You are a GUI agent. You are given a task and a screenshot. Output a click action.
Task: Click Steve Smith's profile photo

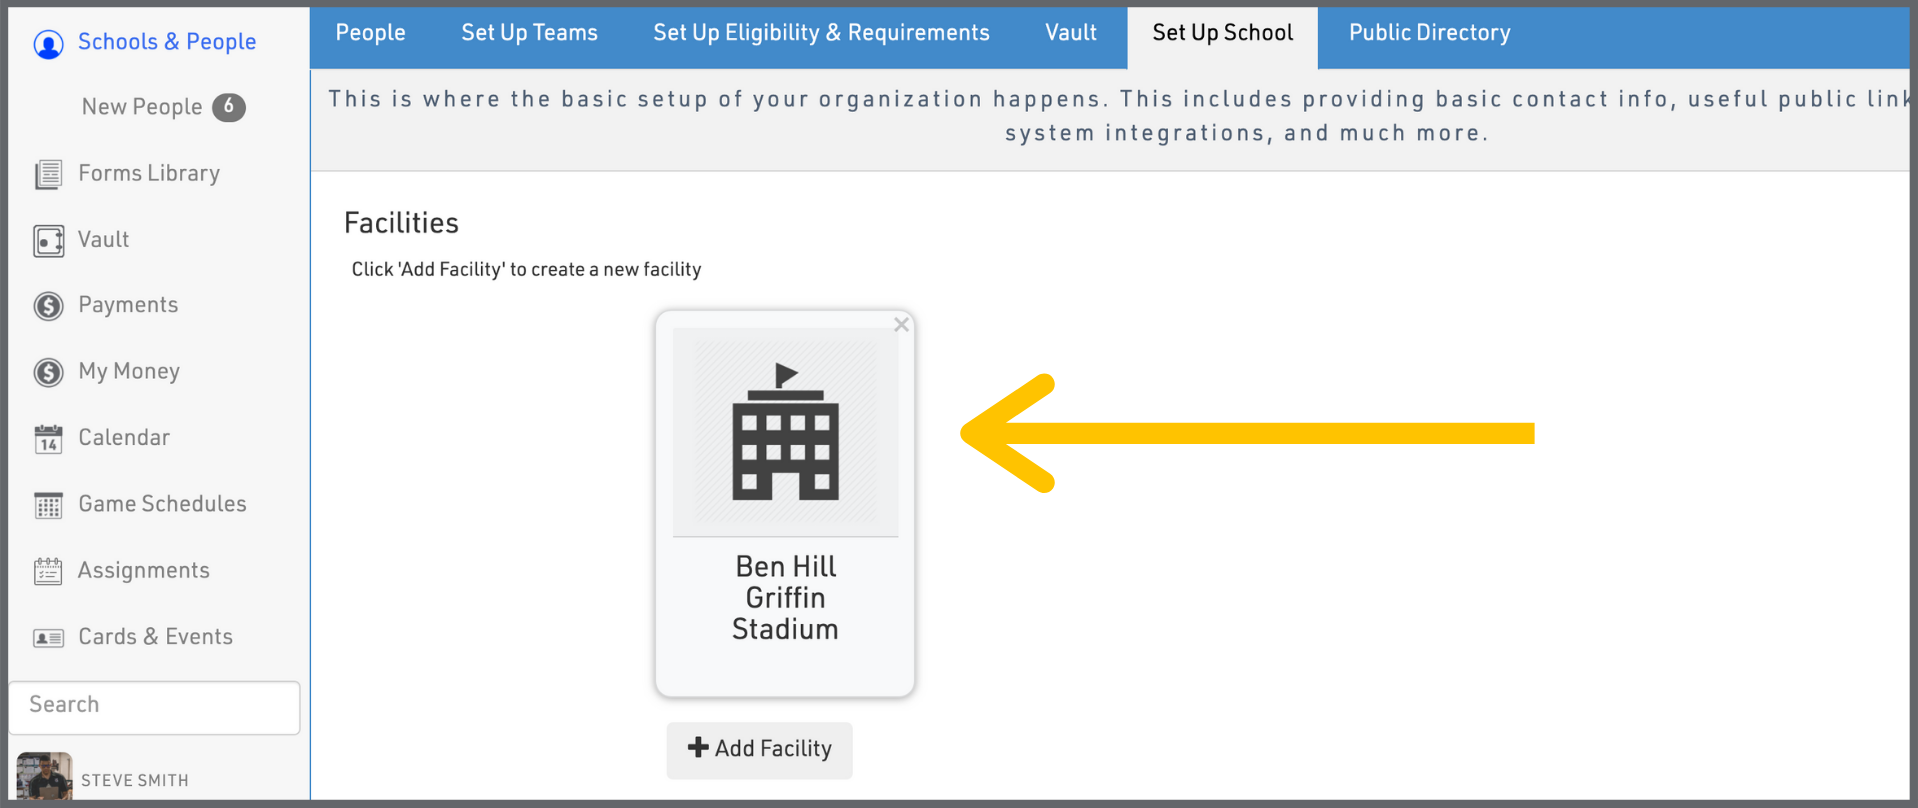click(45, 777)
